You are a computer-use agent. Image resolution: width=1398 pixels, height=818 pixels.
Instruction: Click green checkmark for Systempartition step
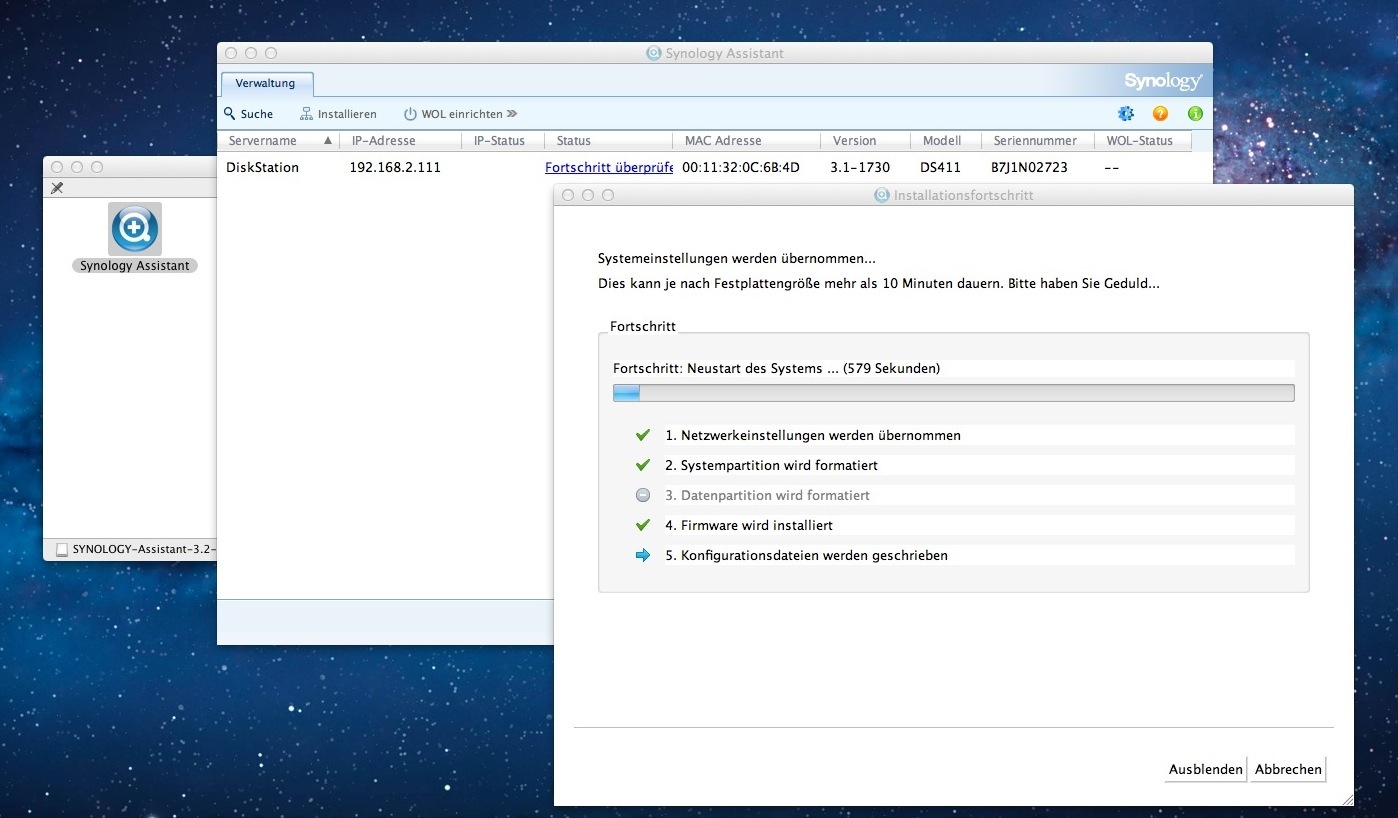tap(643, 465)
